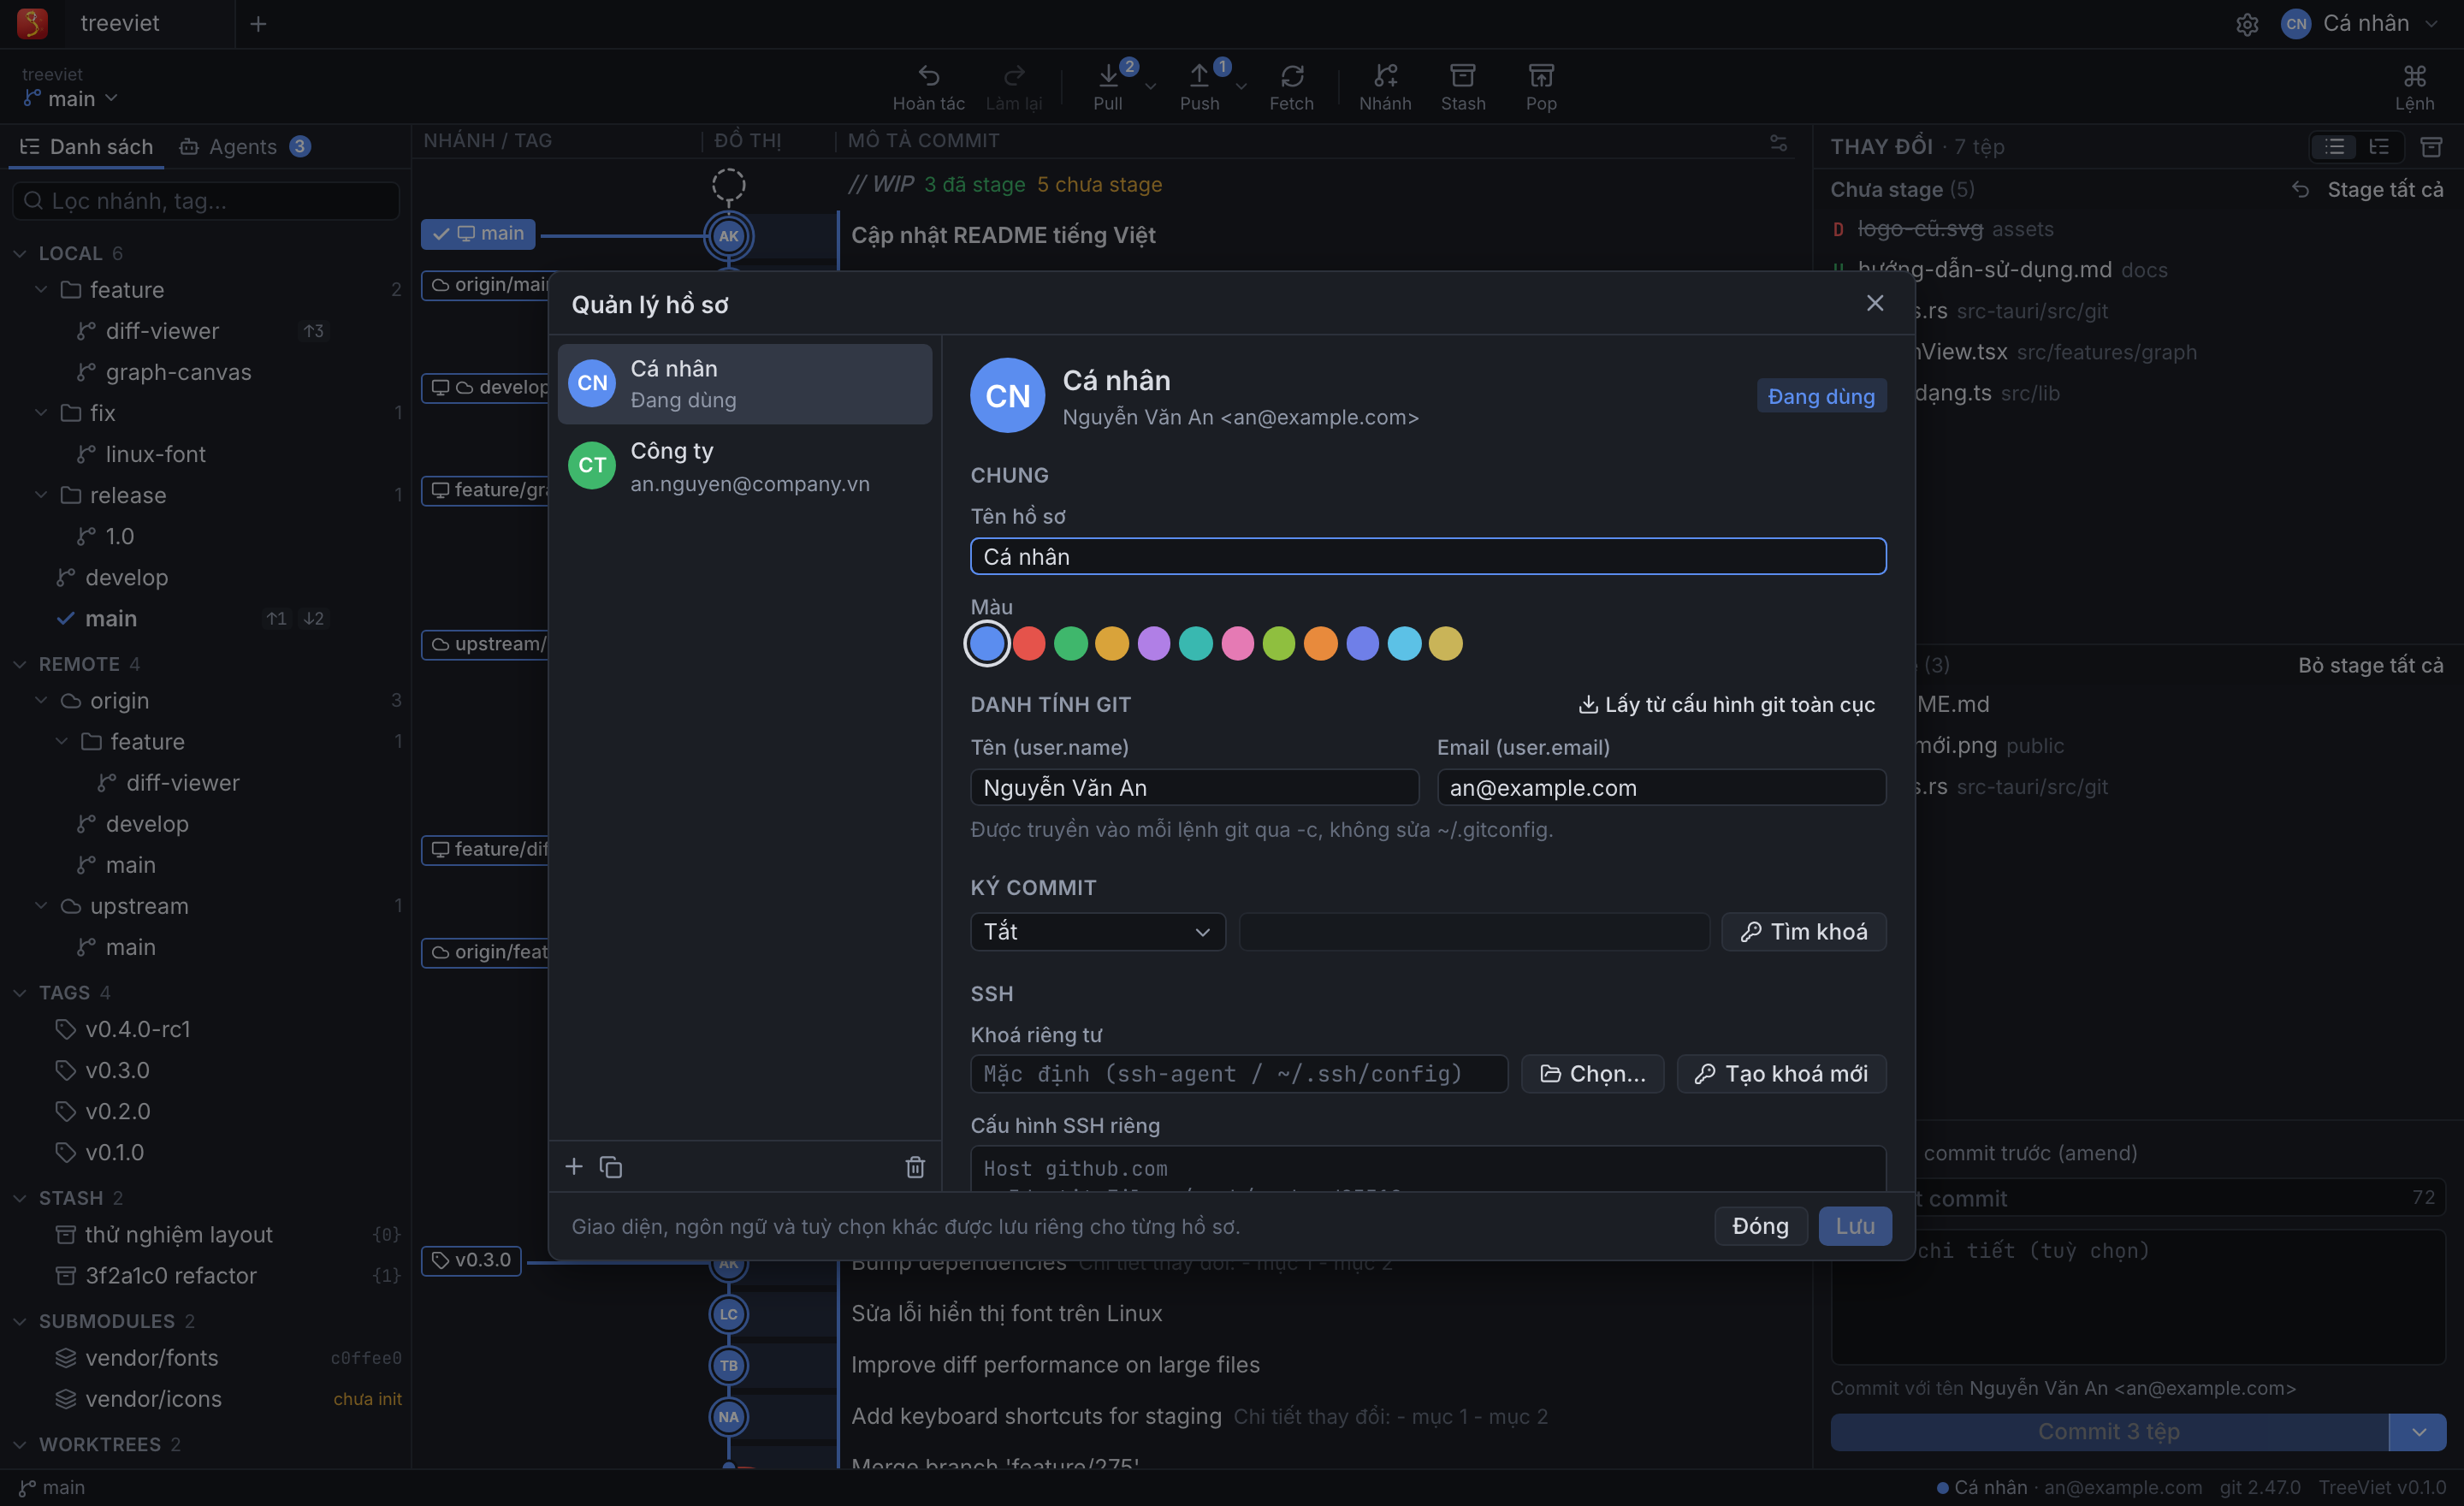Delete the selected profile trash icon
Viewport: 2464px width, 1506px height.
pos(915,1166)
